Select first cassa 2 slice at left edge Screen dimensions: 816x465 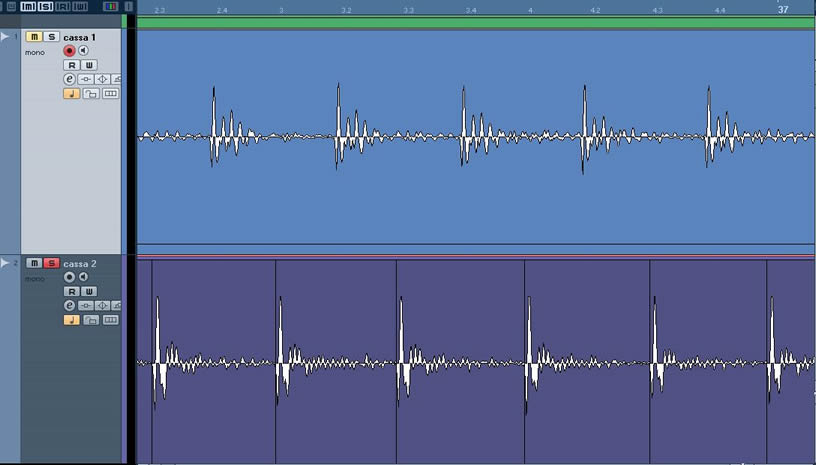click(x=145, y=361)
